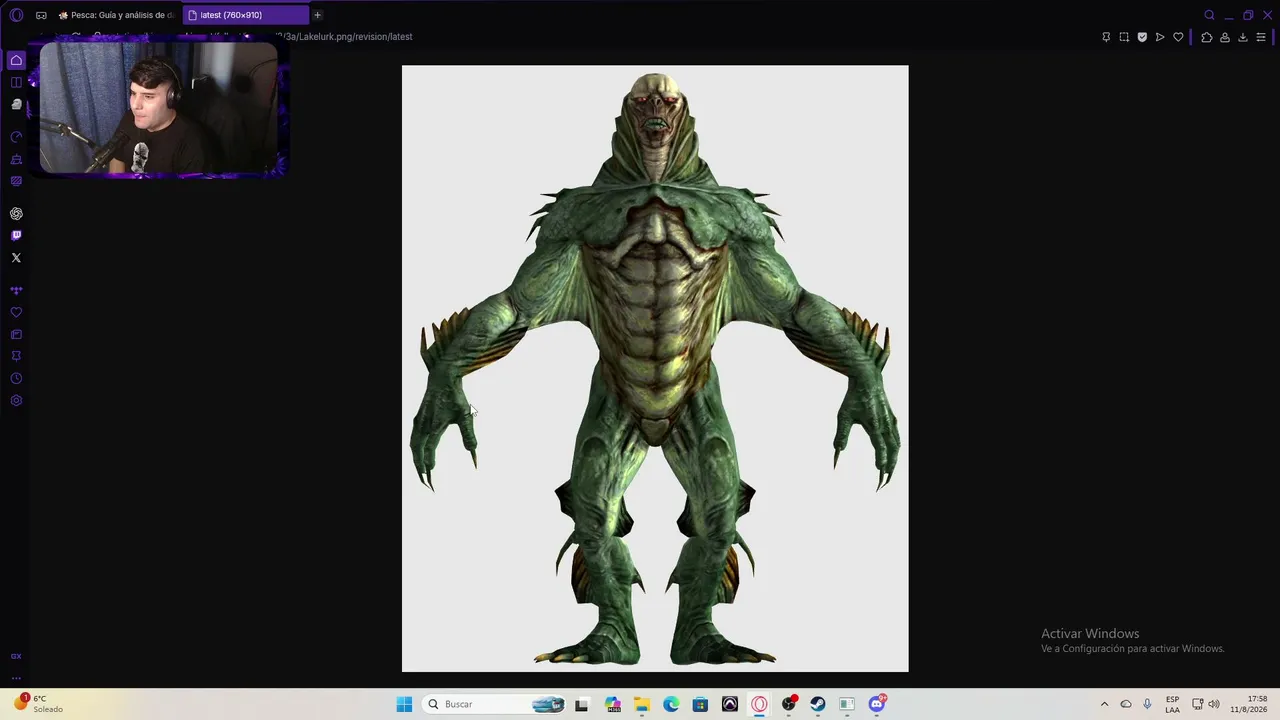Open Steam from the taskbar

pos(818,704)
